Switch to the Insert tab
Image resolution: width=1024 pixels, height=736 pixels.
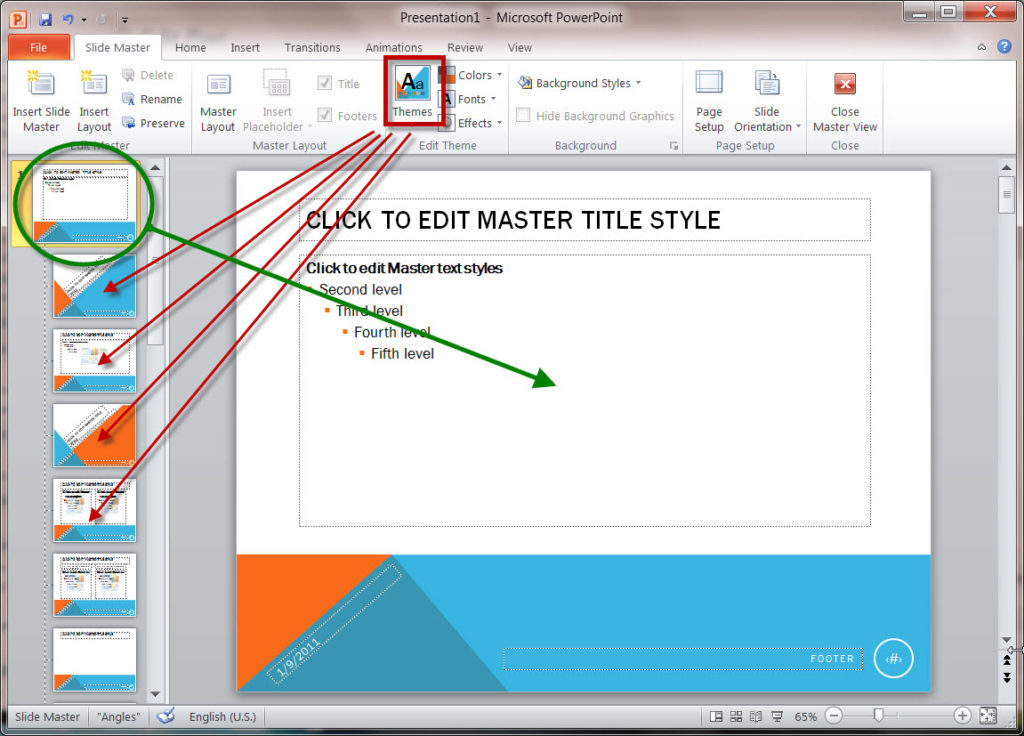(245, 48)
